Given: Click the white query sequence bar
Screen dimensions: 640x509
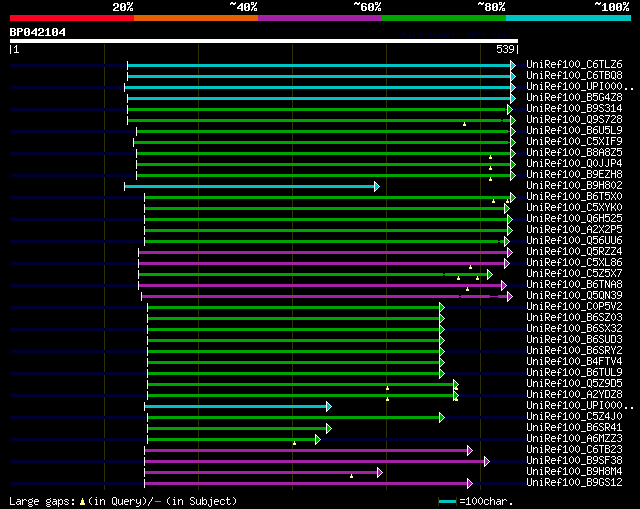Looking at the screenshot, I should point(264,41).
